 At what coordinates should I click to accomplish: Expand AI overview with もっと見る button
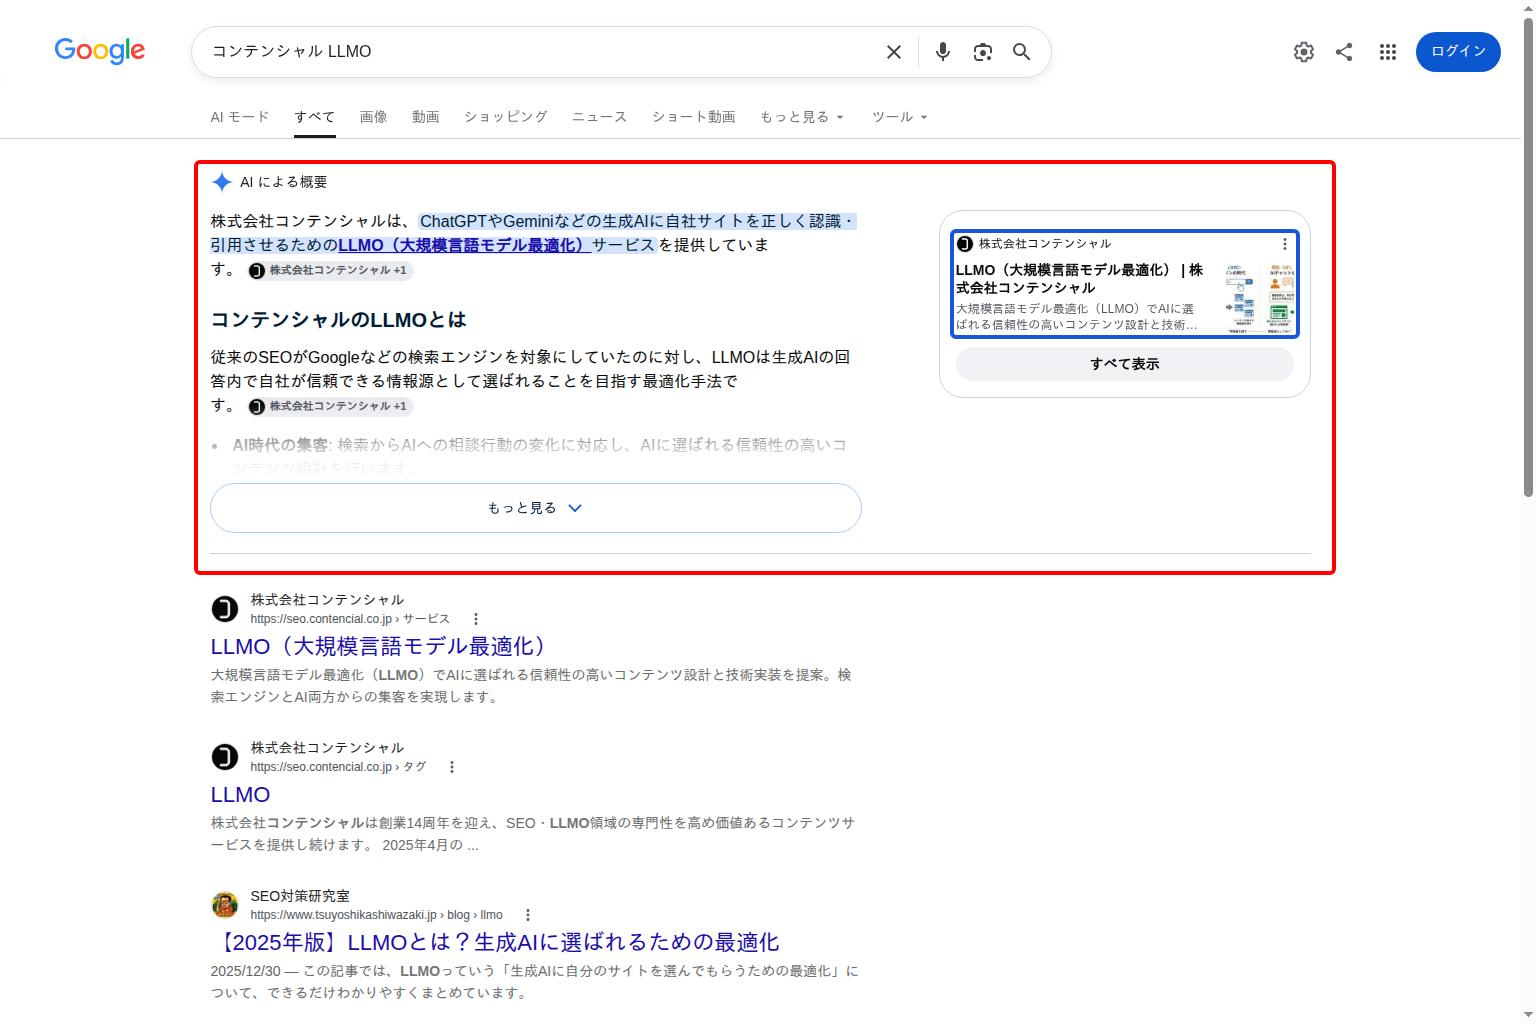[x=536, y=508]
